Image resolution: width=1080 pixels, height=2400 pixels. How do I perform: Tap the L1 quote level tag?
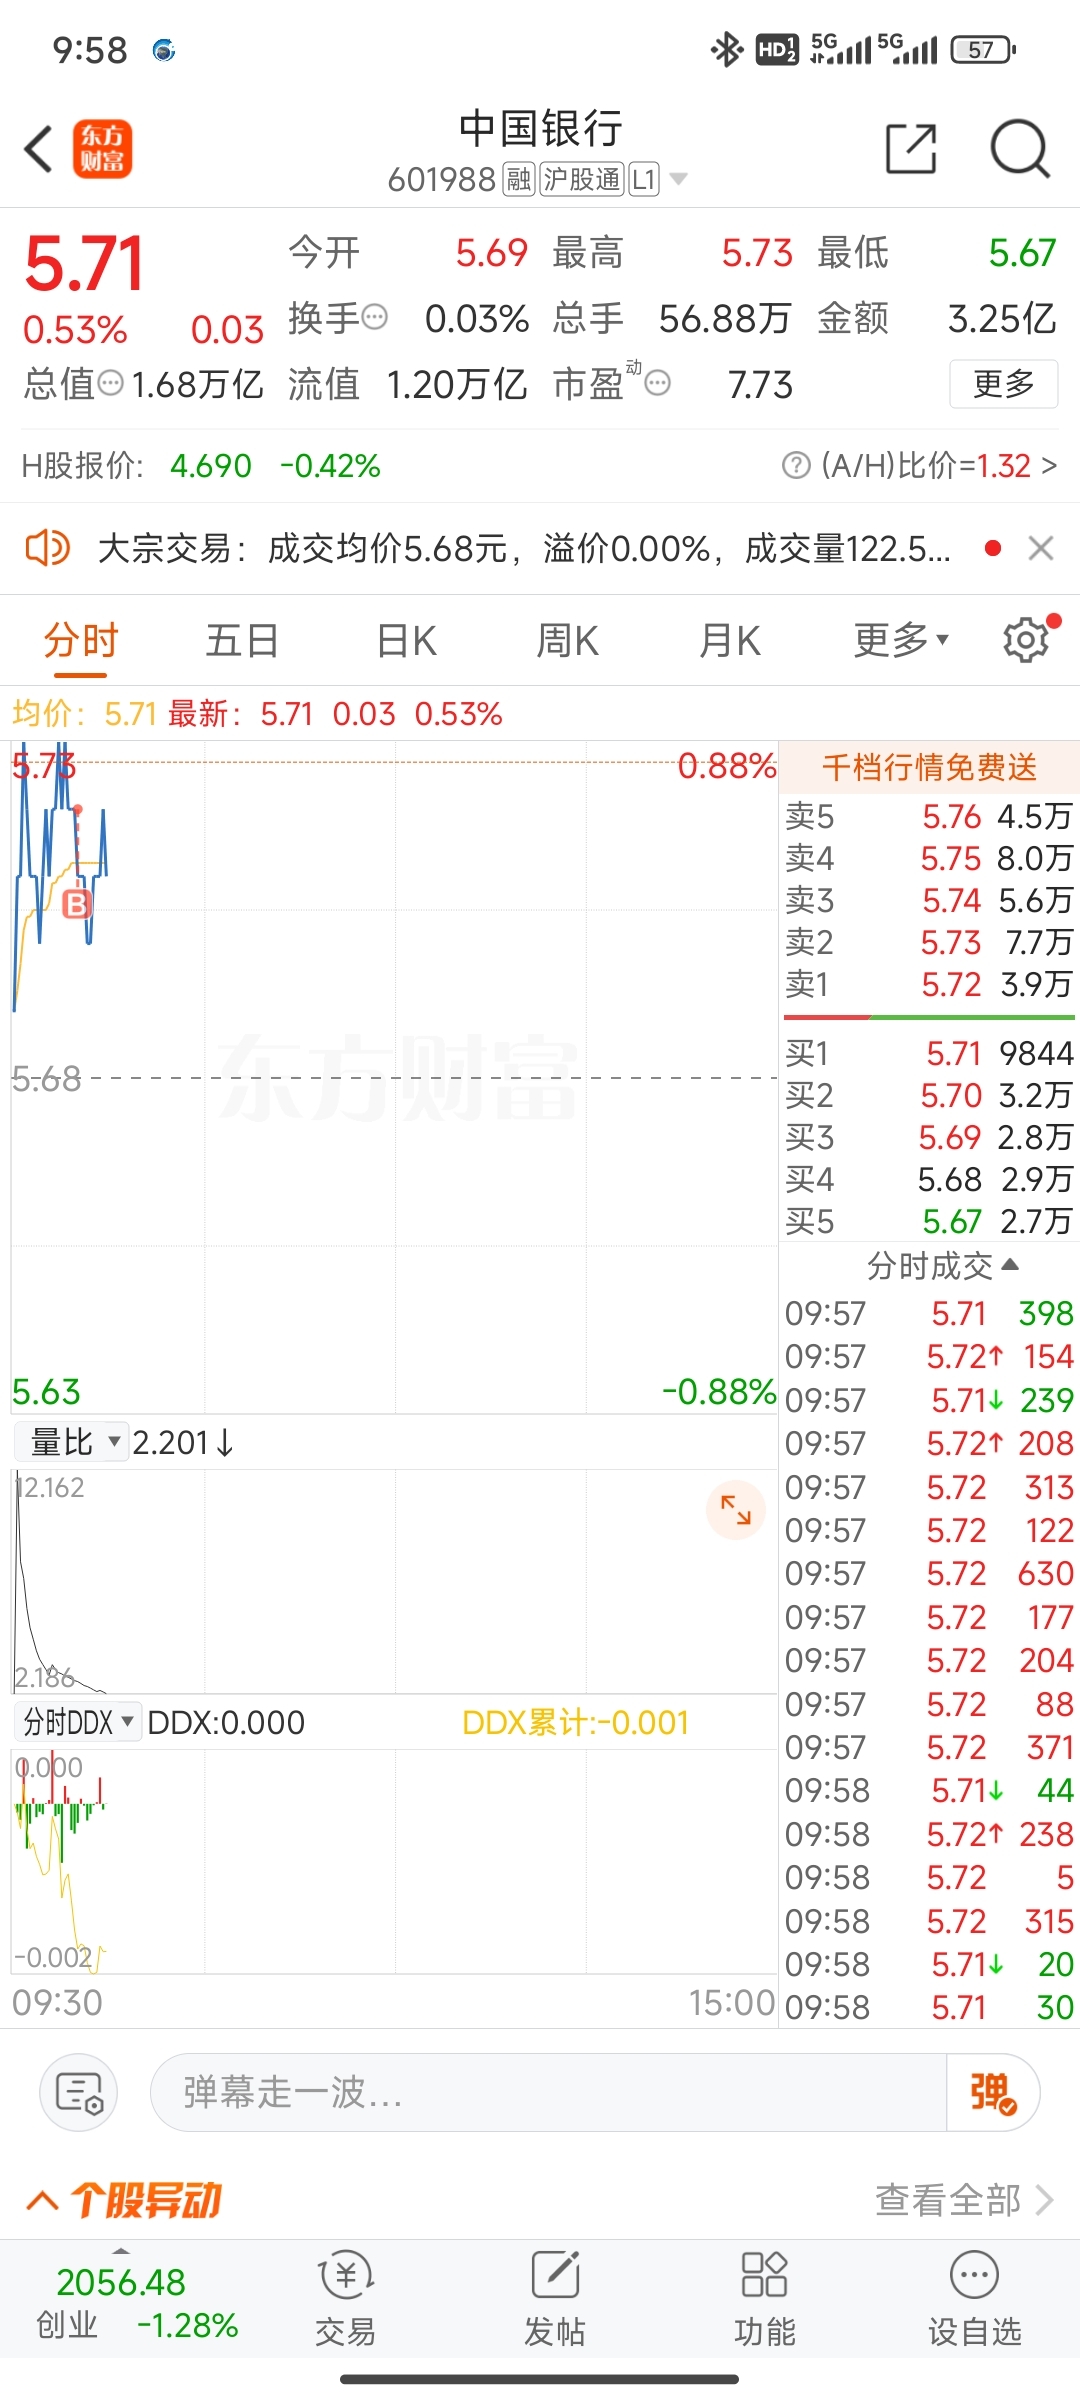tap(644, 180)
